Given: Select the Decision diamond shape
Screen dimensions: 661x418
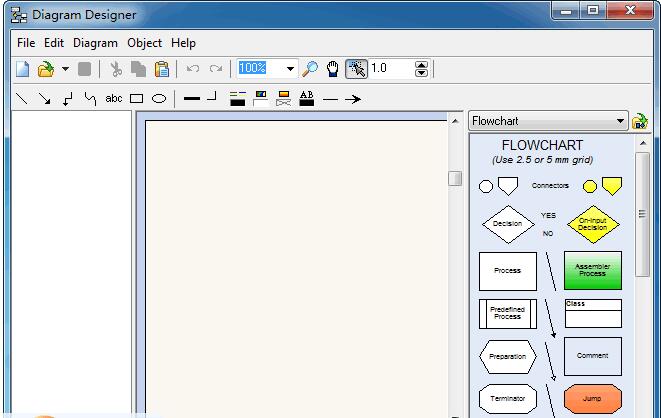Looking at the screenshot, I should click(507, 224).
